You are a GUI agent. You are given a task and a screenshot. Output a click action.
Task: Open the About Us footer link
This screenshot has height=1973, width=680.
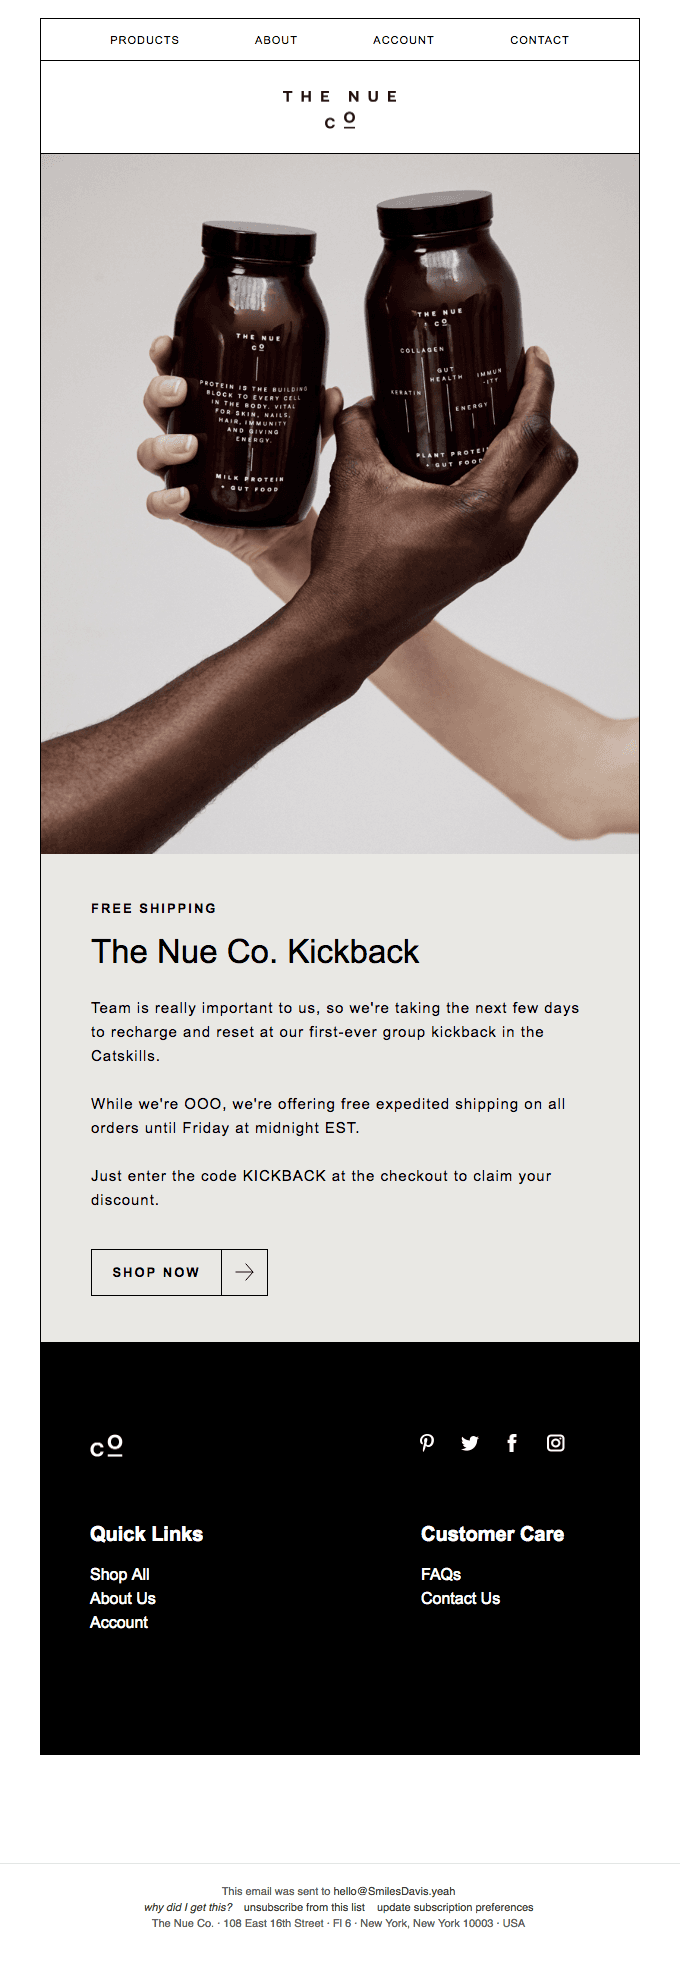click(123, 1598)
